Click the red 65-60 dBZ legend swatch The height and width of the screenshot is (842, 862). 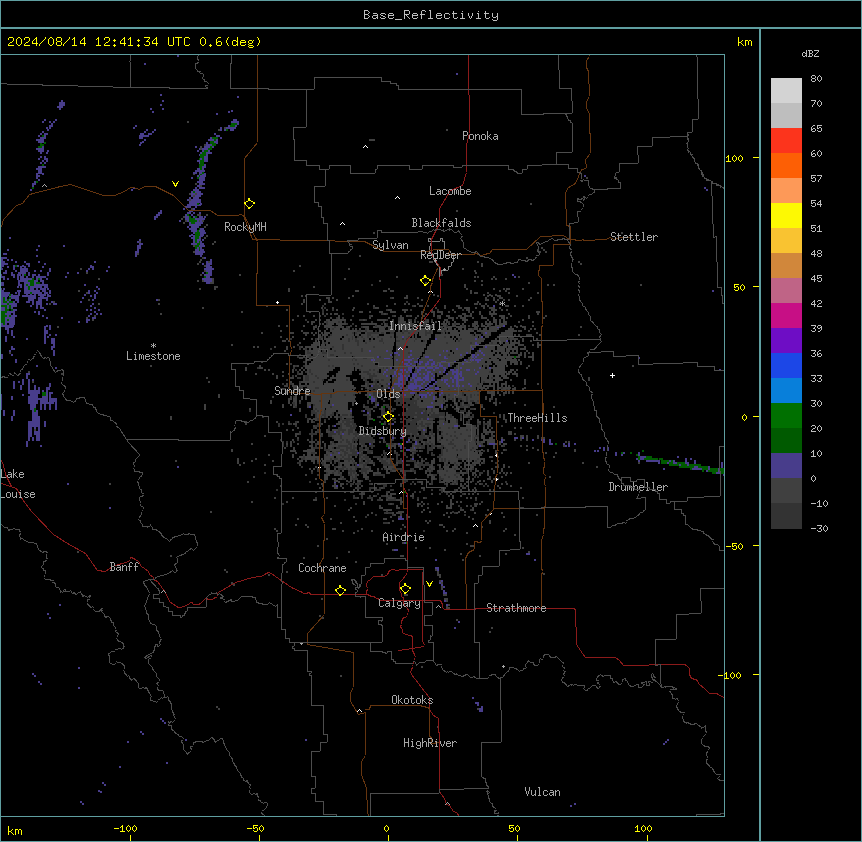pos(786,141)
